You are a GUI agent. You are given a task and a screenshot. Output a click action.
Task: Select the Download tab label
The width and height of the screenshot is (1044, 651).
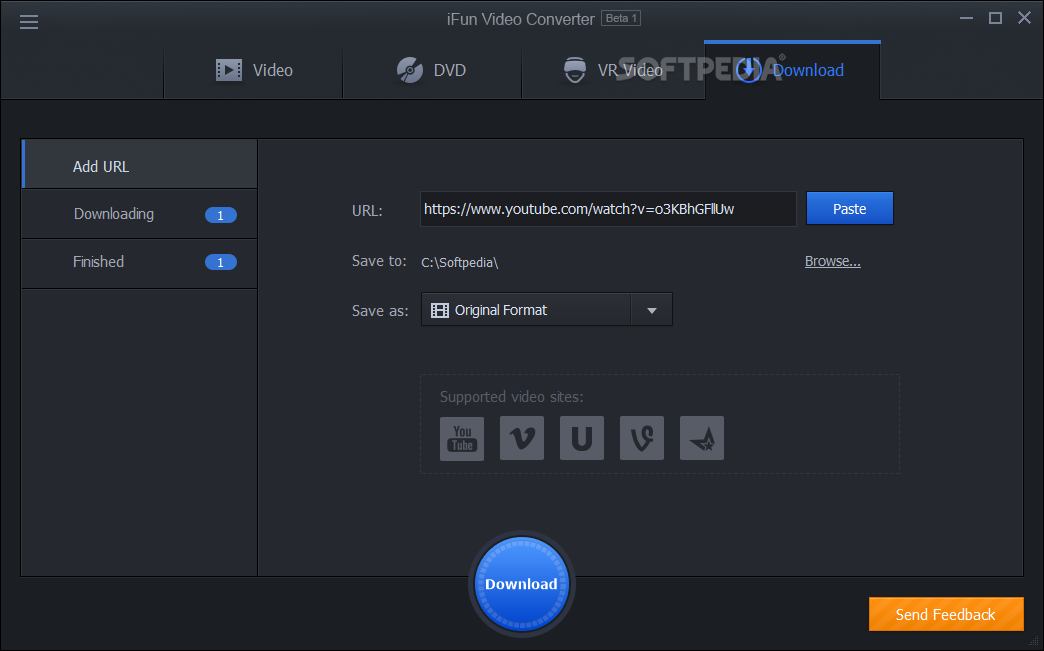point(808,70)
